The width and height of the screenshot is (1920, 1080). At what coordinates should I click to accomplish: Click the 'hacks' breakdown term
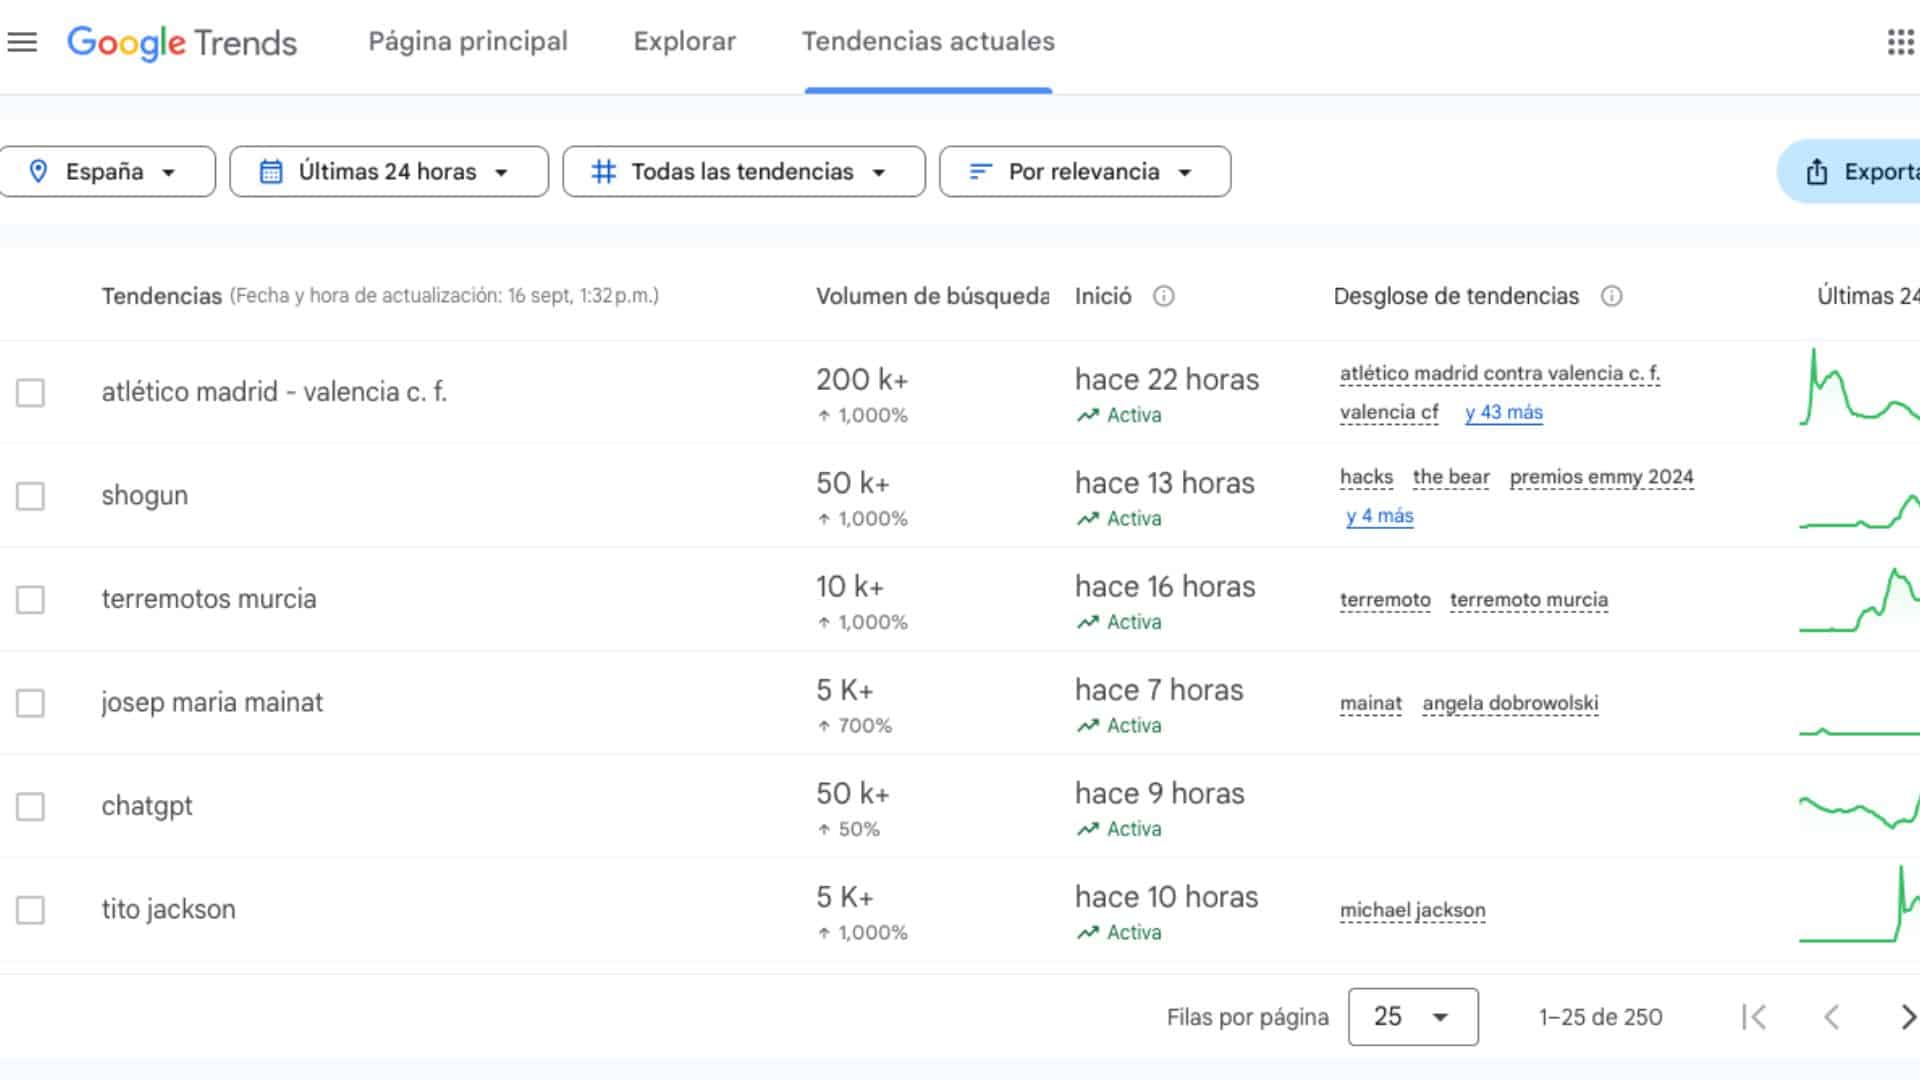(x=1366, y=477)
